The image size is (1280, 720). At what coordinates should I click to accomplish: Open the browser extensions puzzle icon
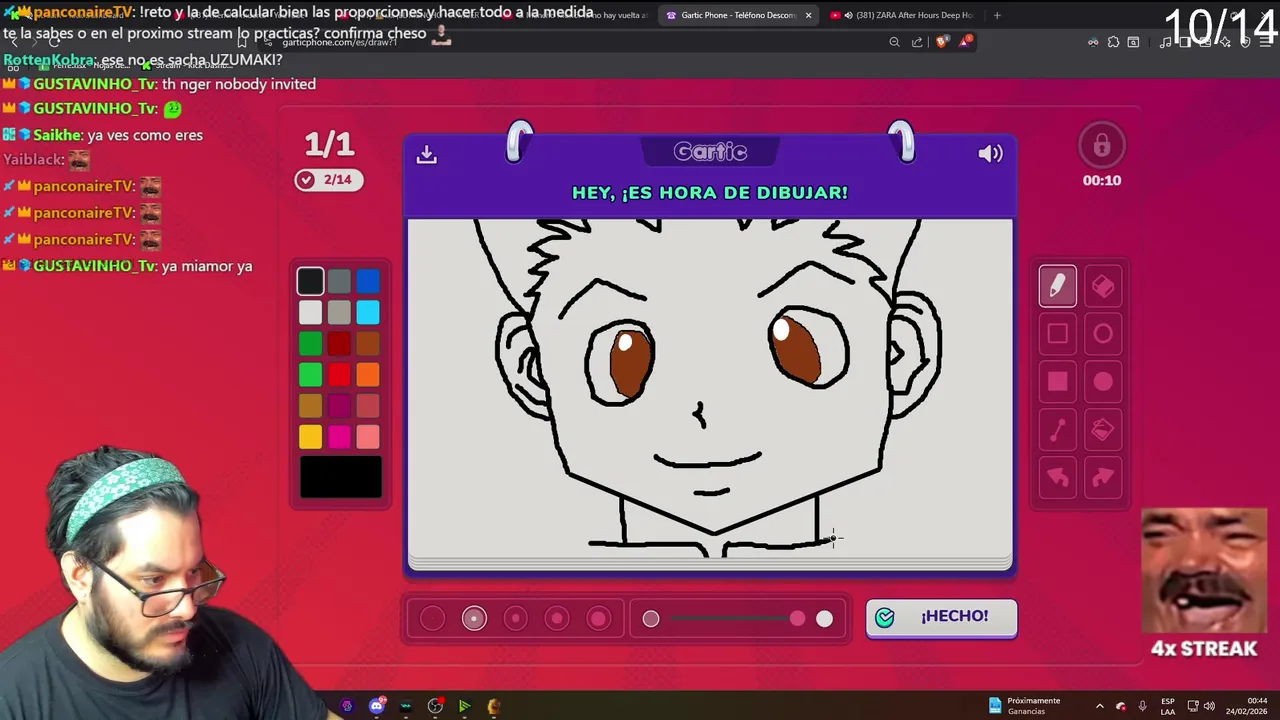(1113, 42)
